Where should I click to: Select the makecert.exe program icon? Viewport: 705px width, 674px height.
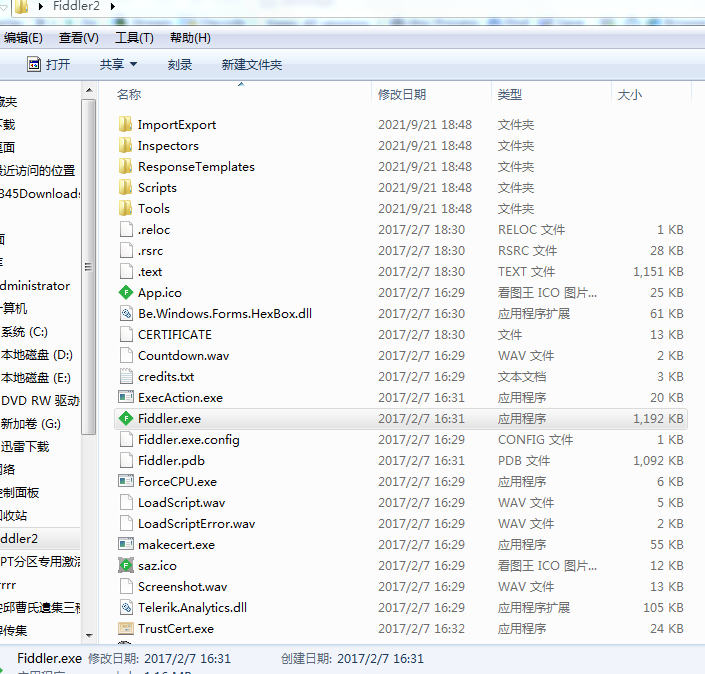(x=126, y=545)
